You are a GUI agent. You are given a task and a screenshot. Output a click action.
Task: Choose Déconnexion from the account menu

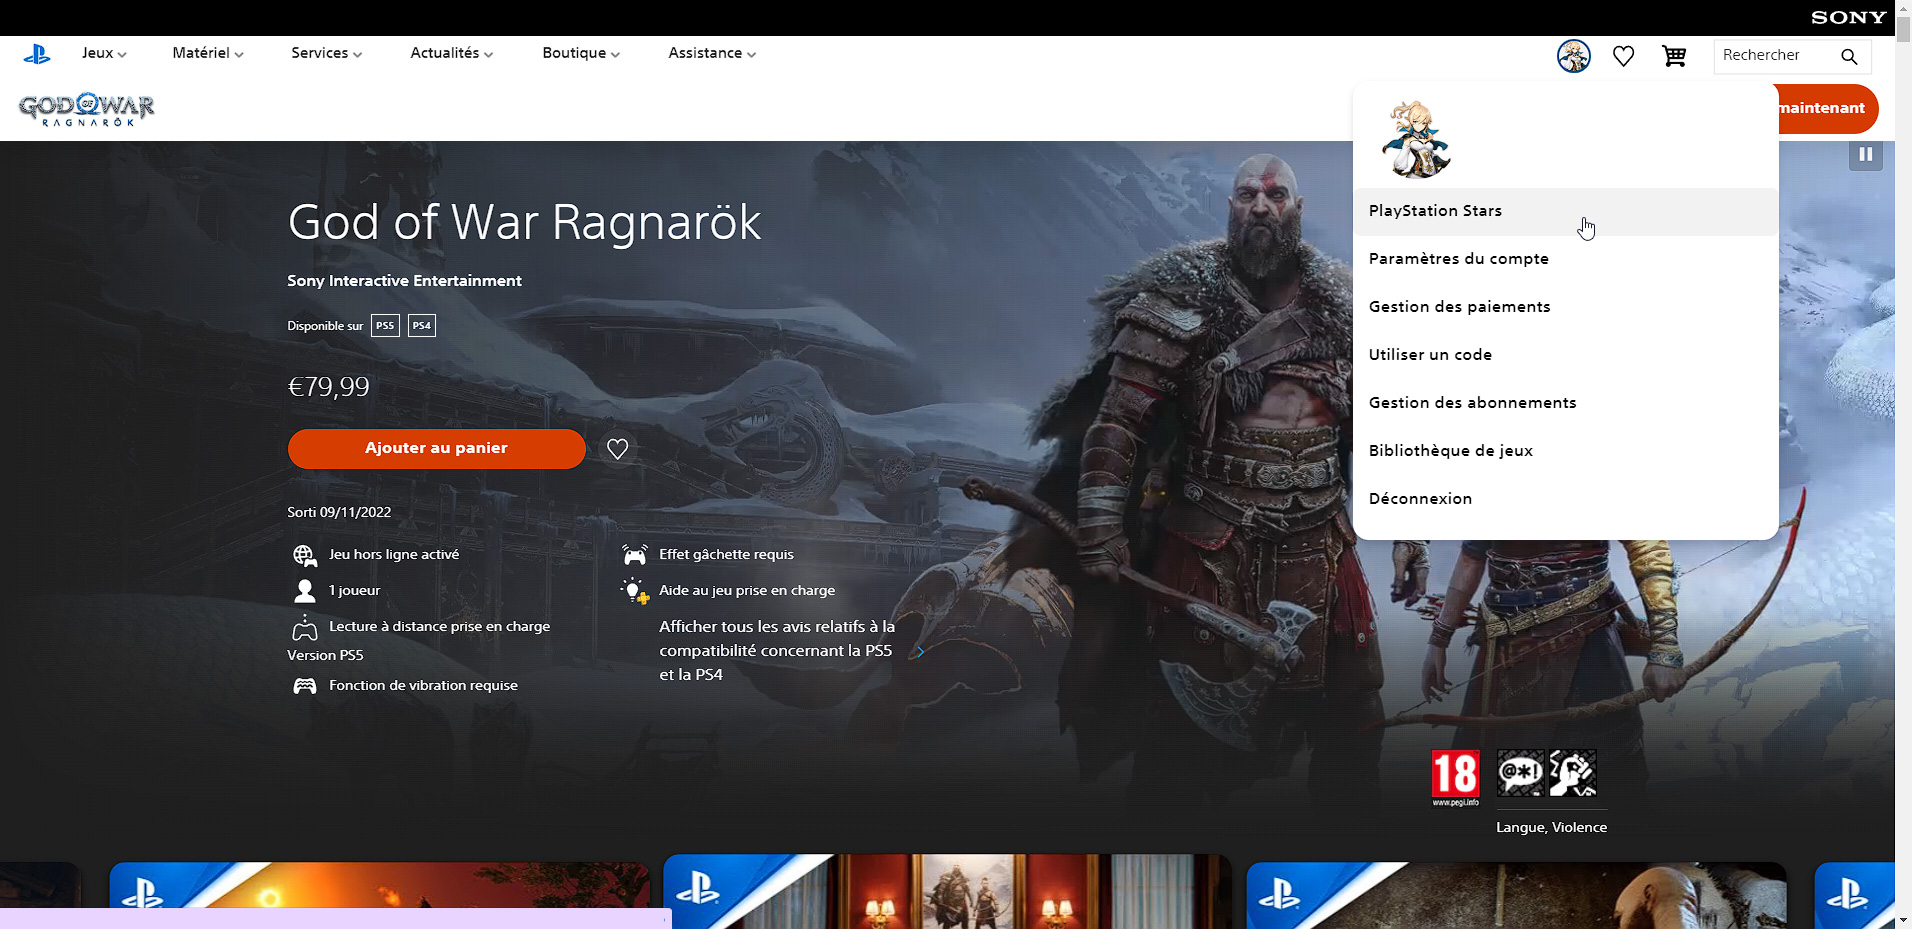1420,498
